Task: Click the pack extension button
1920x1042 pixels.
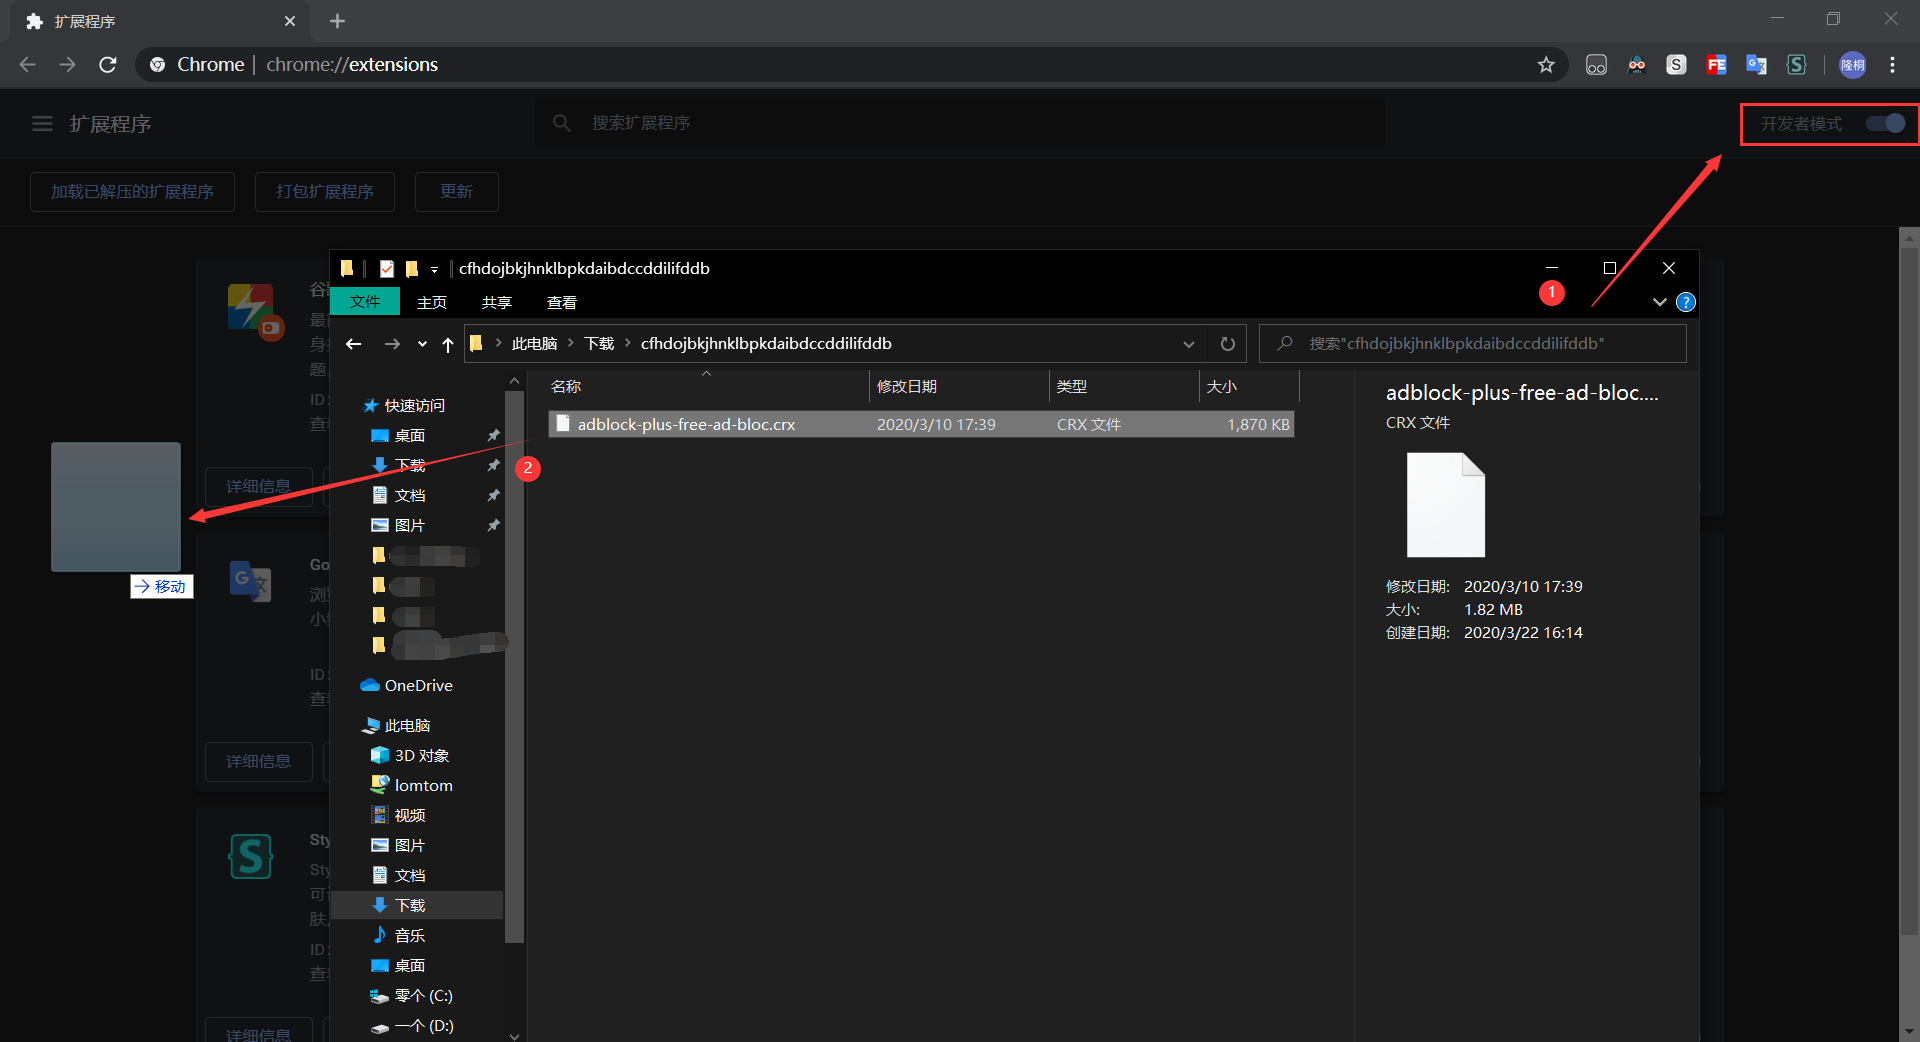Action: coord(325,191)
